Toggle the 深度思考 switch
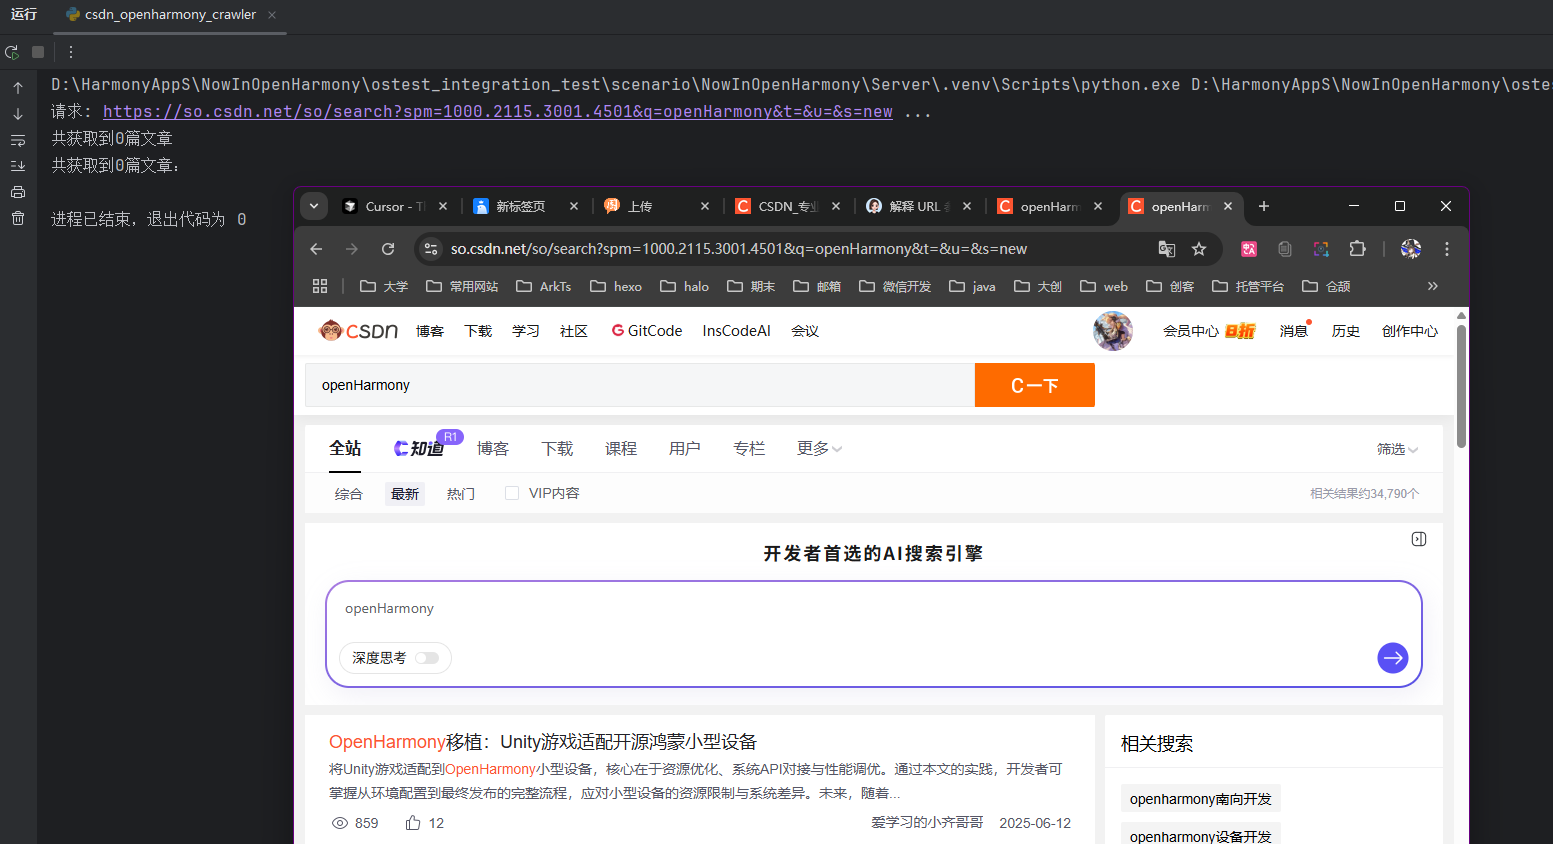The height and width of the screenshot is (844, 1553). (x=428, y=658)
